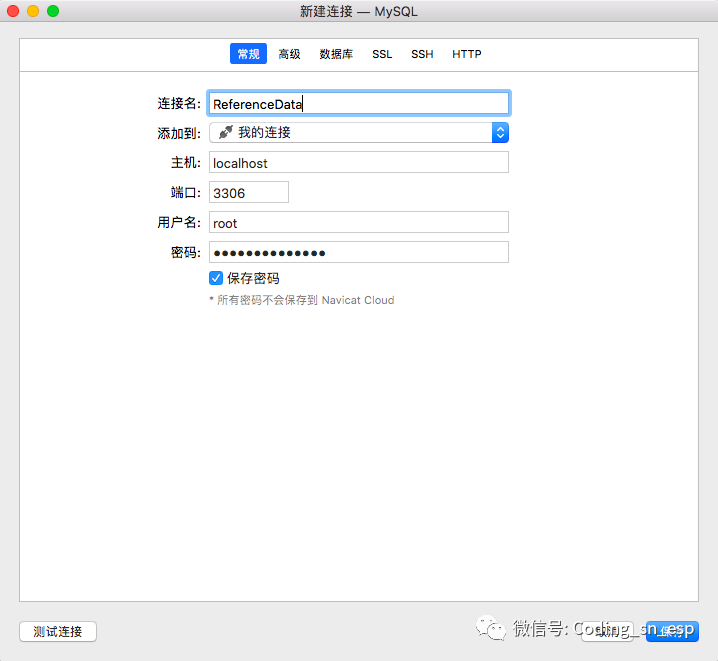Maximize the window with green button

point(53,11)
